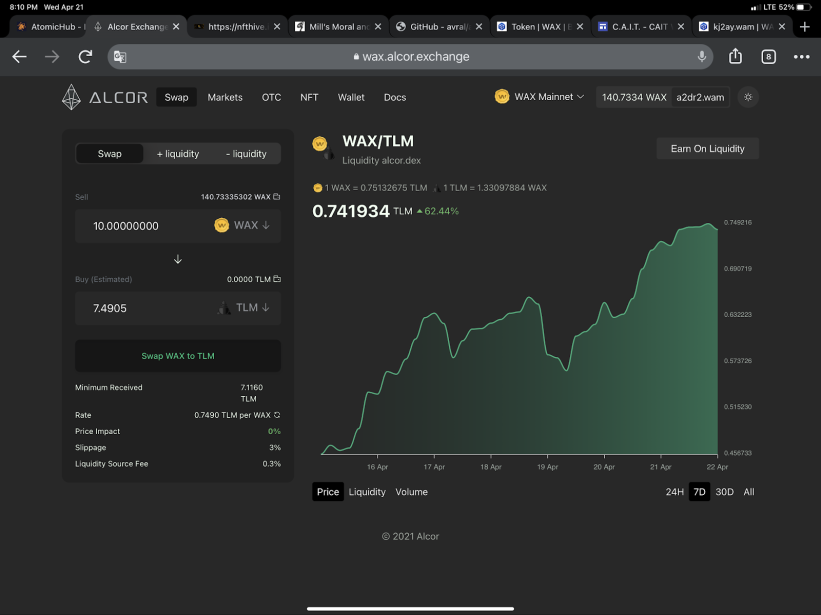Click the 3% slippage value

(275, 448)
